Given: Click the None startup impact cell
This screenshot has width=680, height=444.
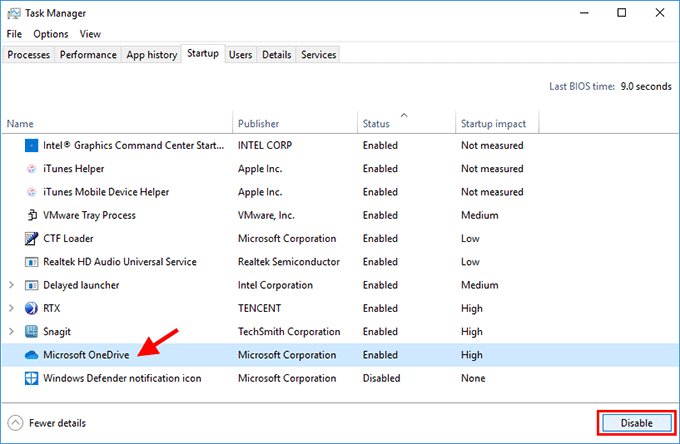Looking at the screenshot, I should coord(473,378).
